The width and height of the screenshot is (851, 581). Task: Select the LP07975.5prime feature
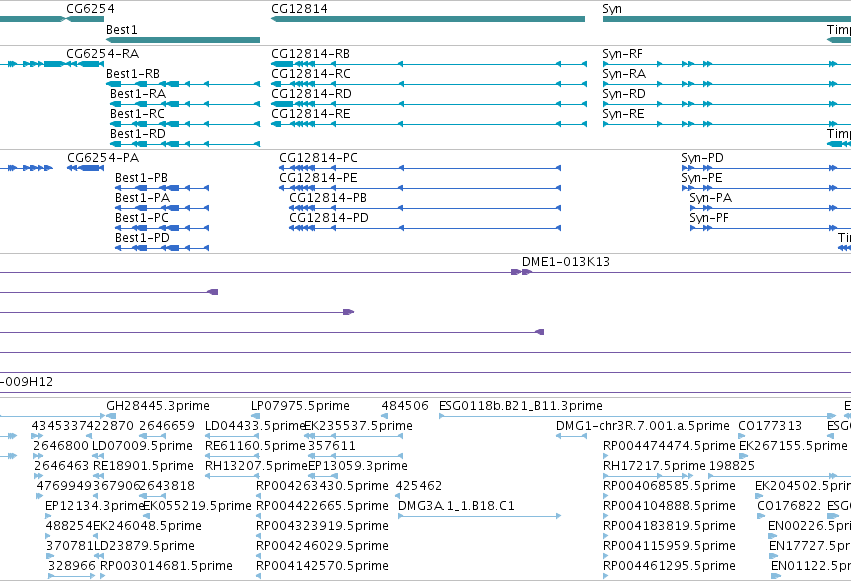300,406
